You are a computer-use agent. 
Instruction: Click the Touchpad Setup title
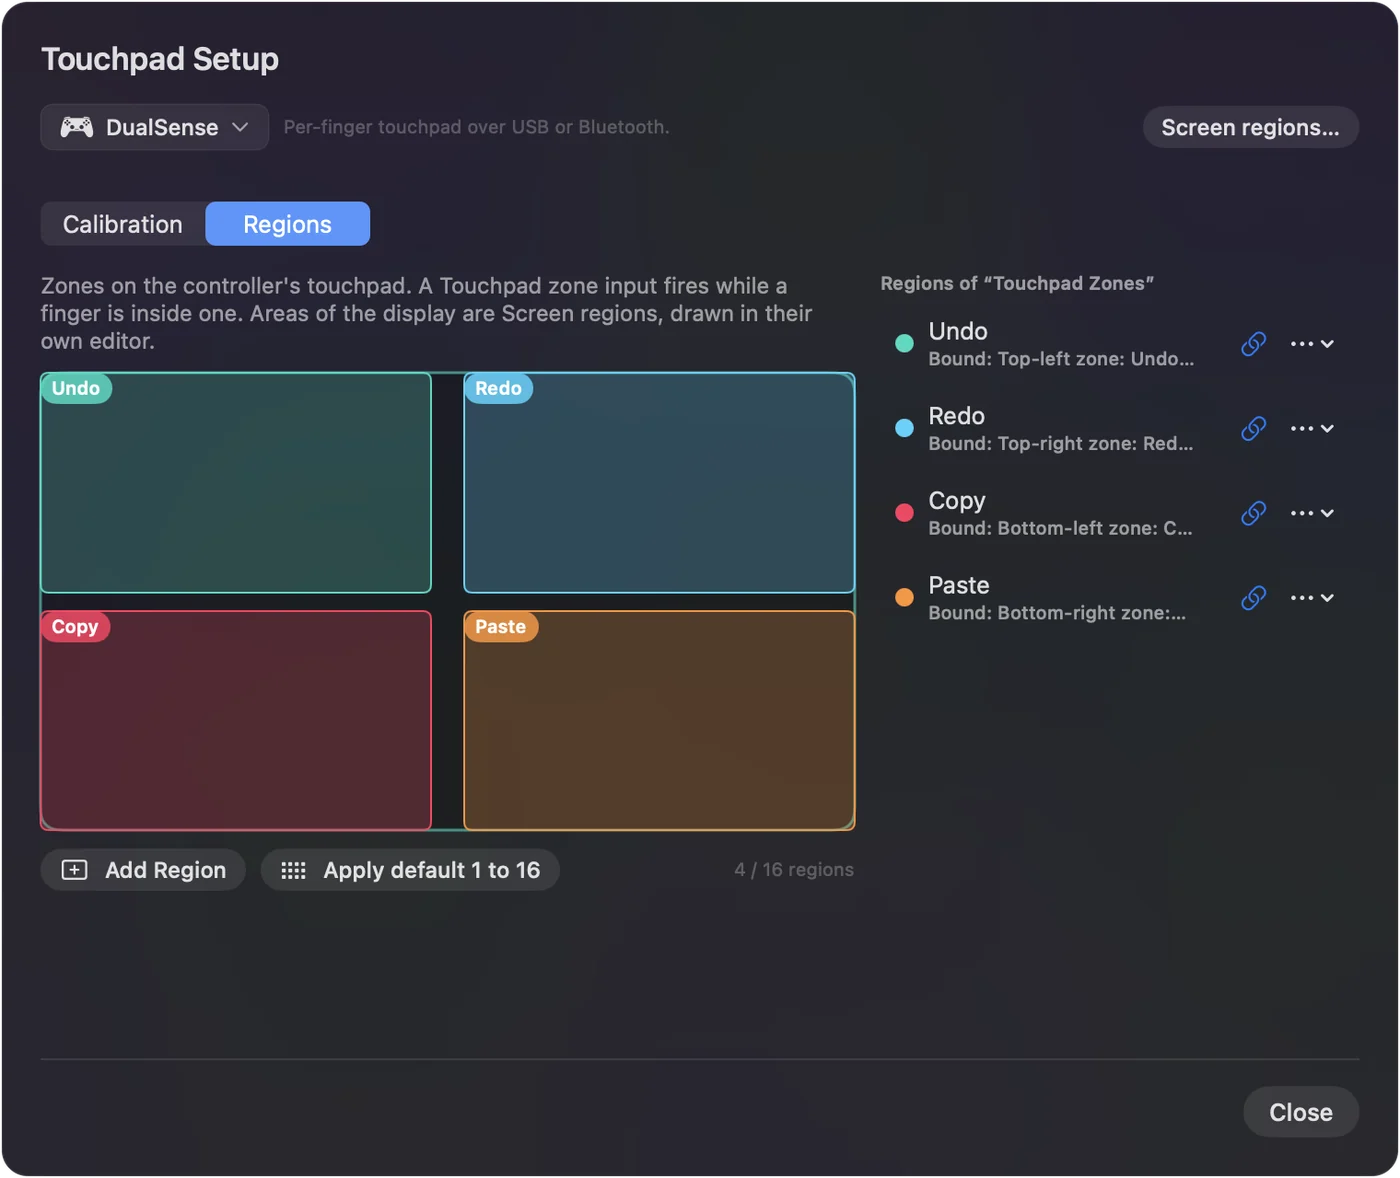[x=160, y=59]
